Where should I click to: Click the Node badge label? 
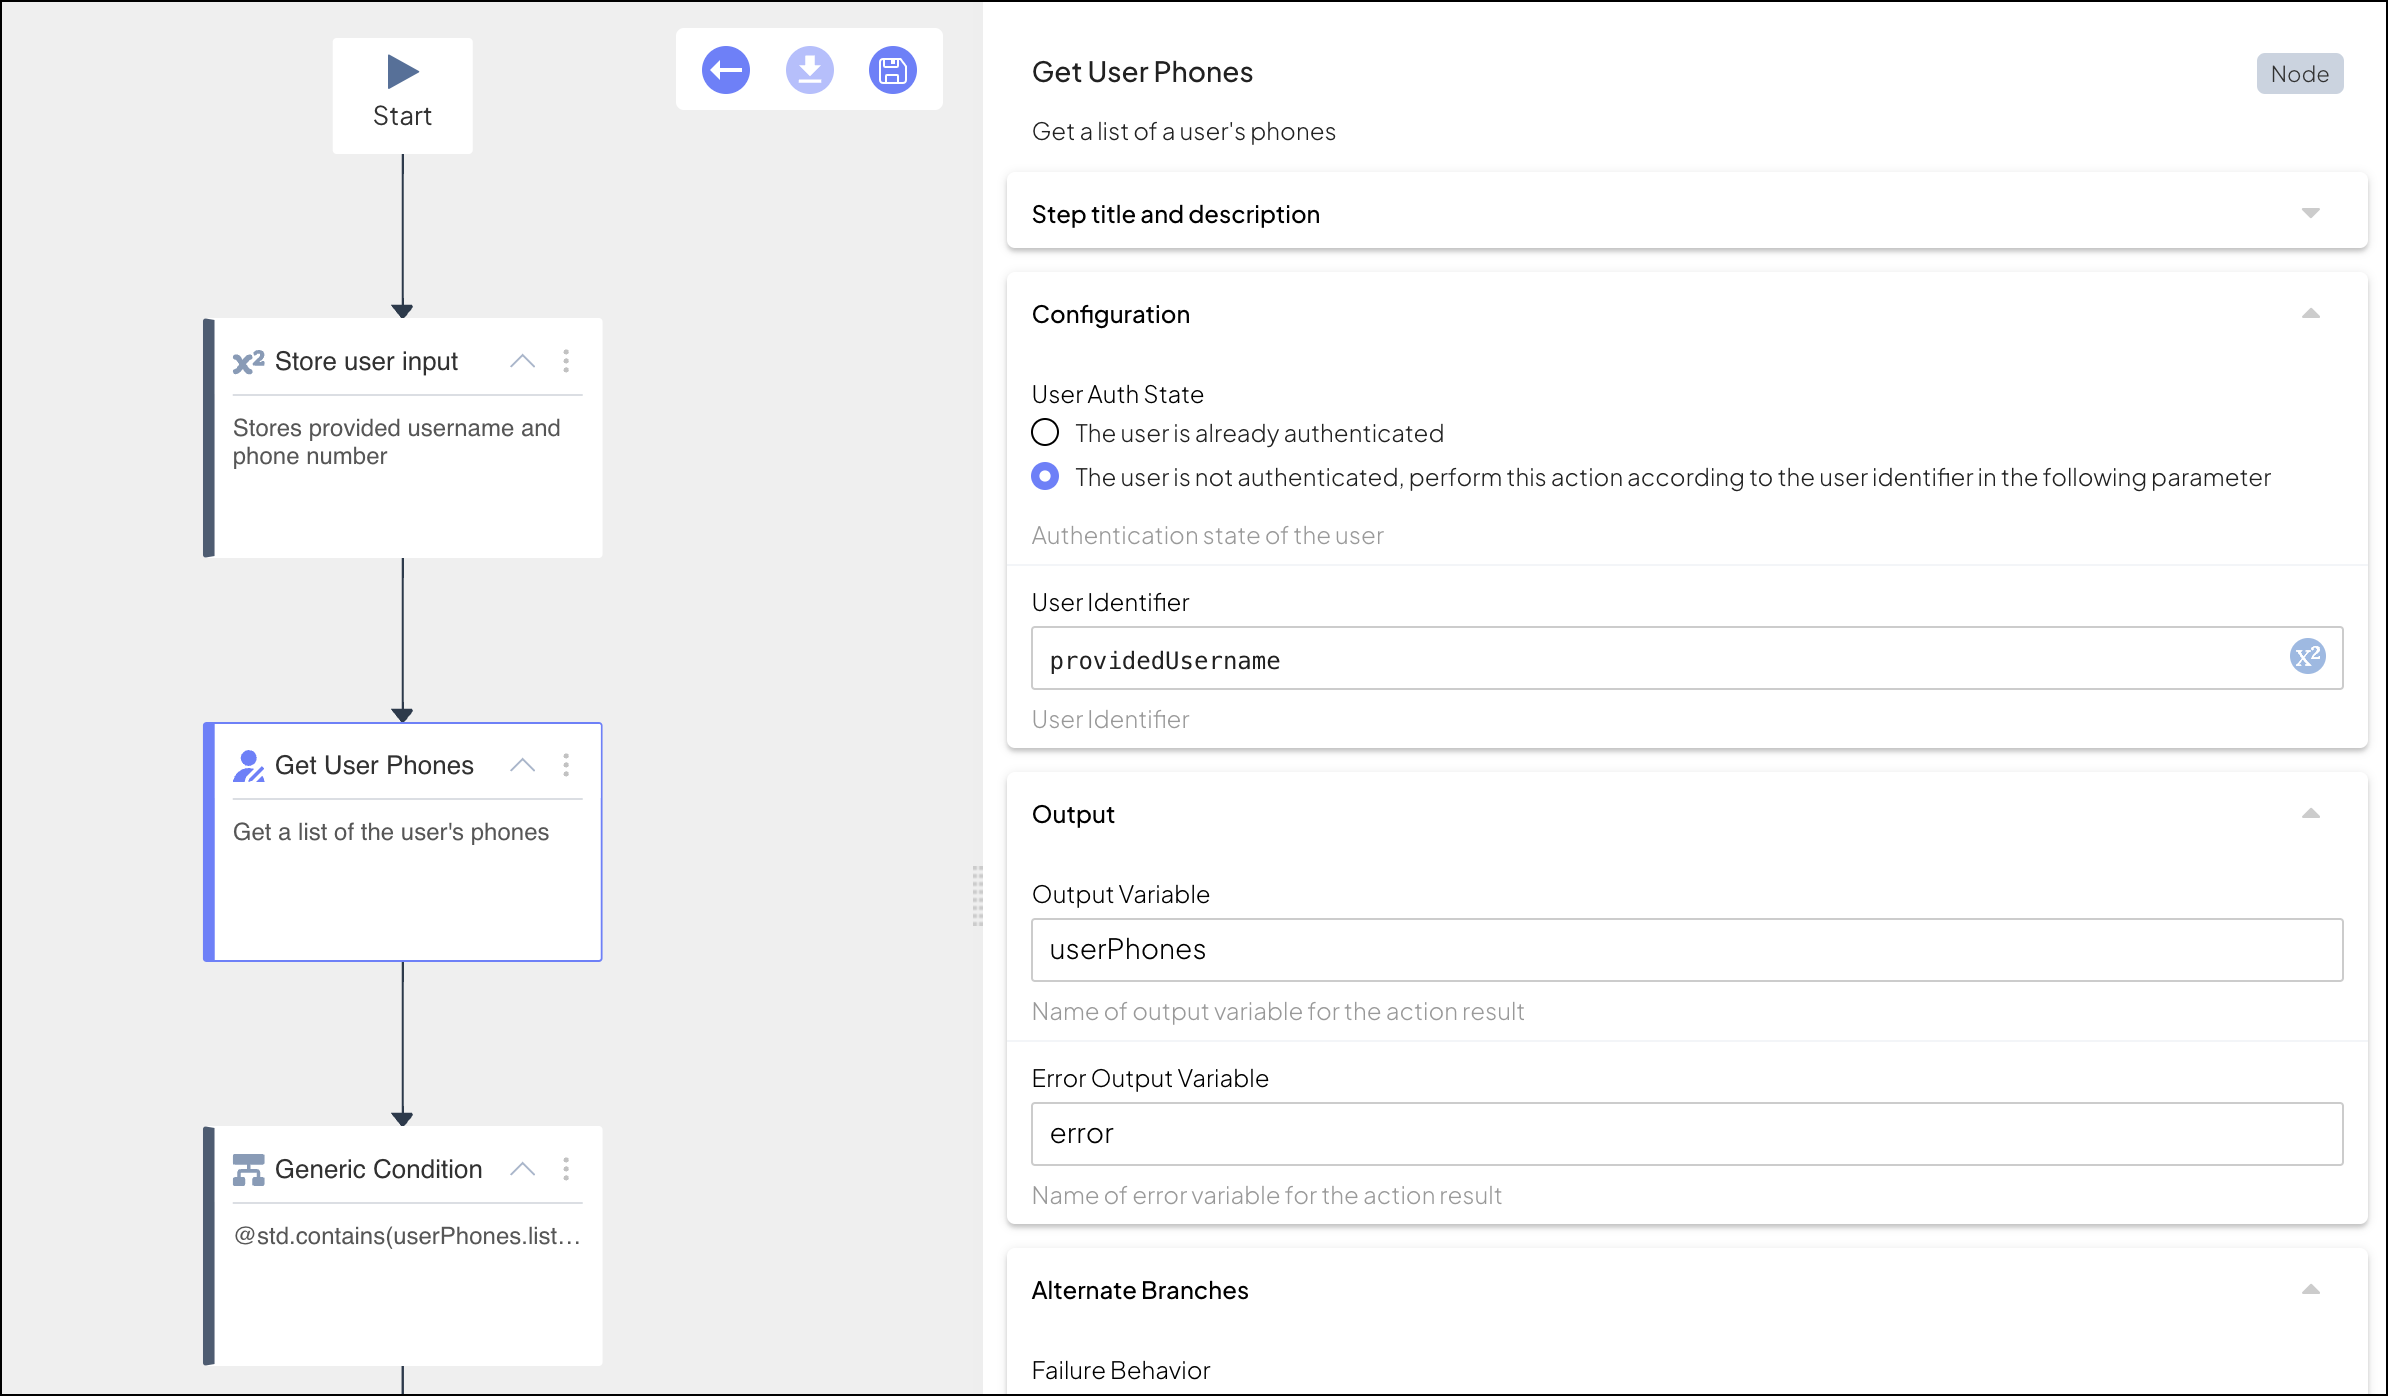[x=2299, y=74]
